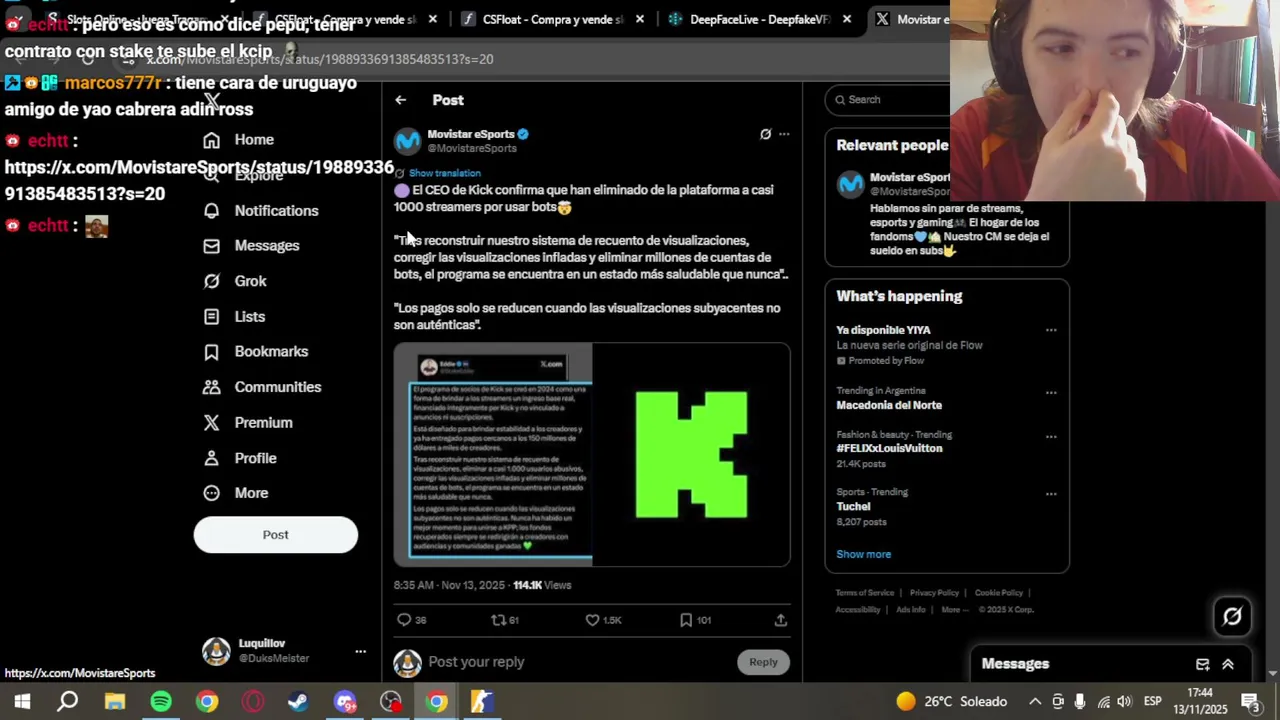The width and height of the screenshot is (1280, 720).
Task: Expand the More sidebar option
Action: 236,493
